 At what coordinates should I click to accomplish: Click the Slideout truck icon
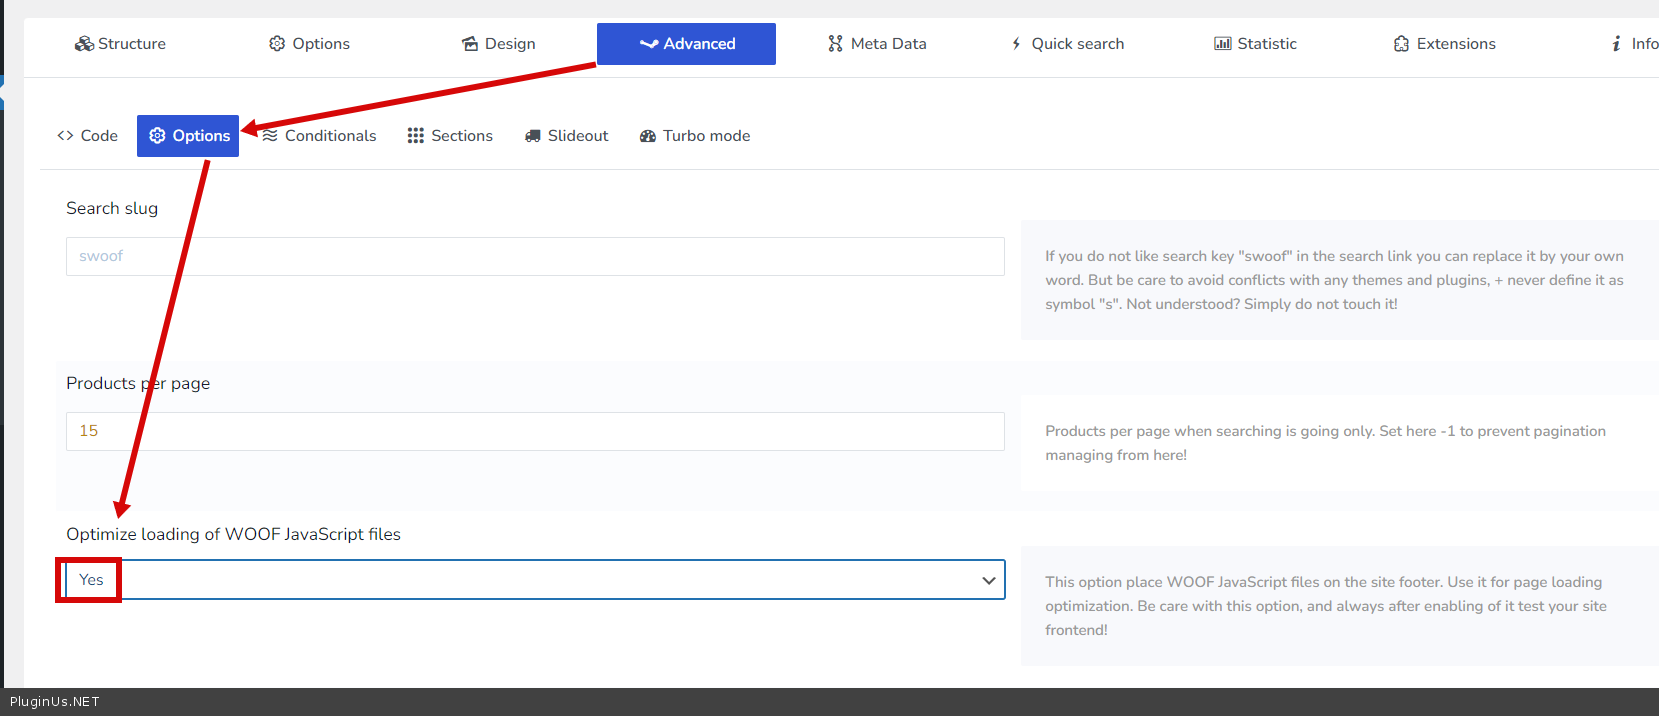pyautogui.click(x=533, y=136)
